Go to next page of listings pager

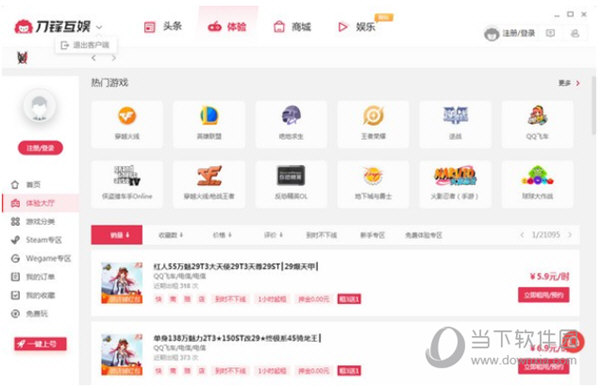coord(570,235)
